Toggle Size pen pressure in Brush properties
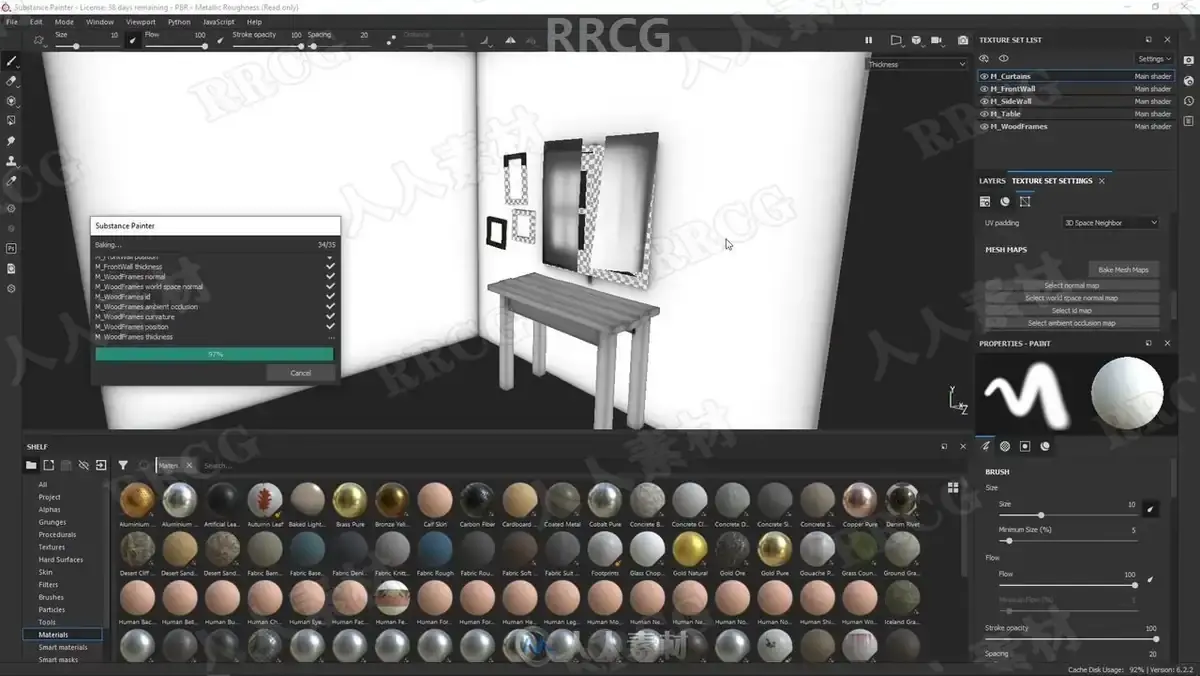 (1150, 509)
